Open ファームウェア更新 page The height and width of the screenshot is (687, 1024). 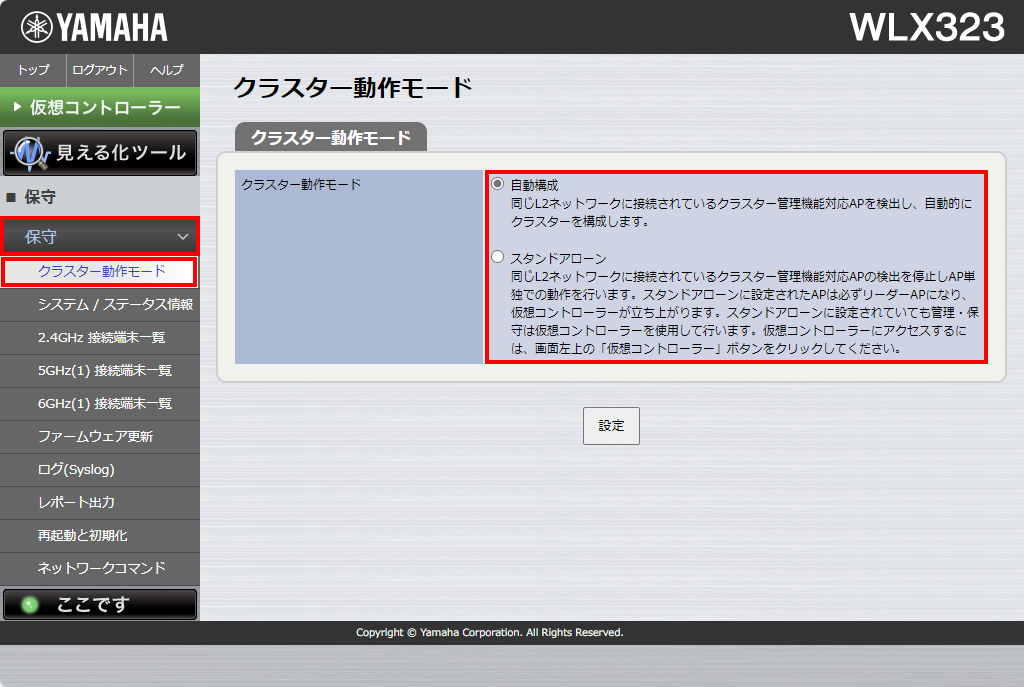[x=95, y=436]
